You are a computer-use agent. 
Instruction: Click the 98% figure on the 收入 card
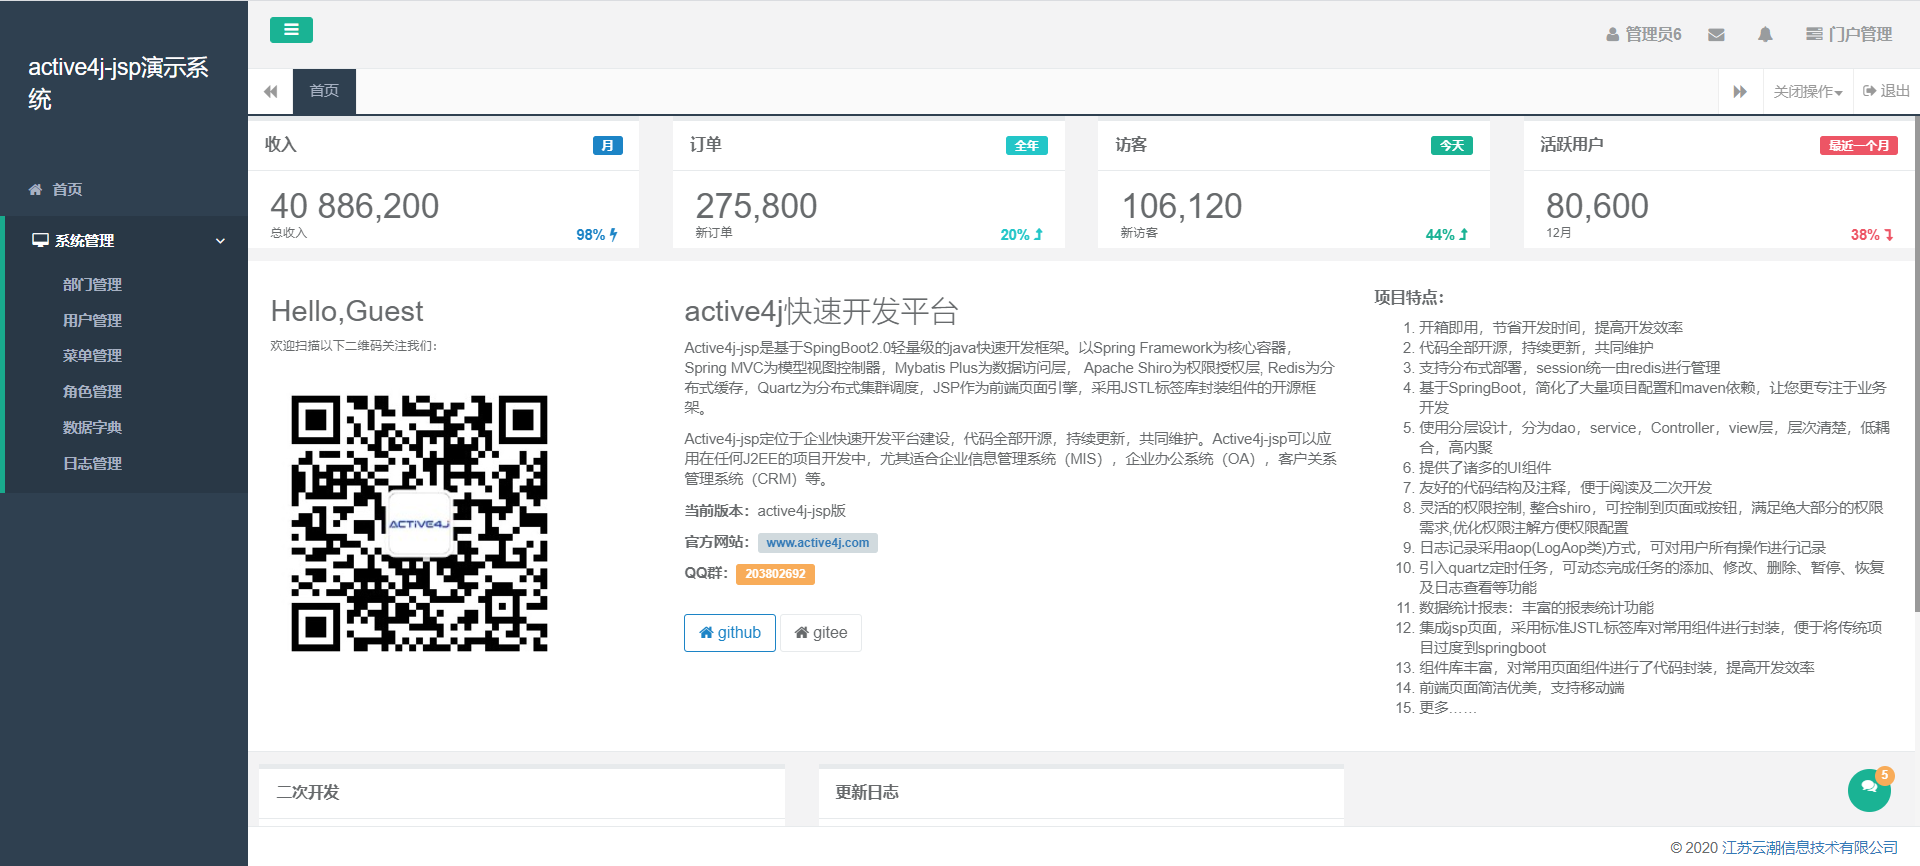coord(597,235)
